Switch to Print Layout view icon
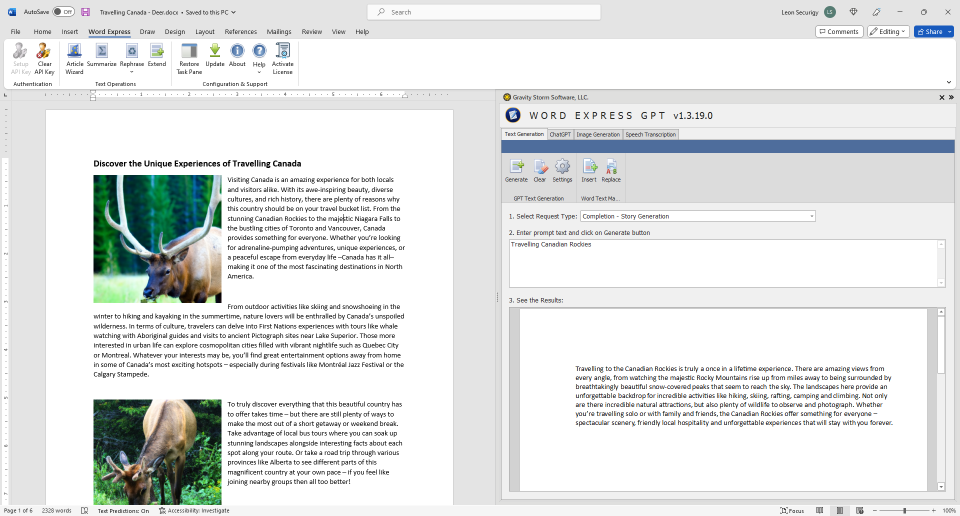 (x=840, y=510)
